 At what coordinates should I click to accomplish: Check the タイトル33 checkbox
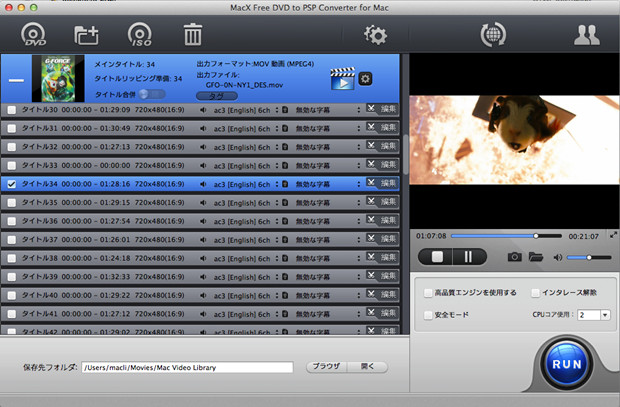(12, 165)
